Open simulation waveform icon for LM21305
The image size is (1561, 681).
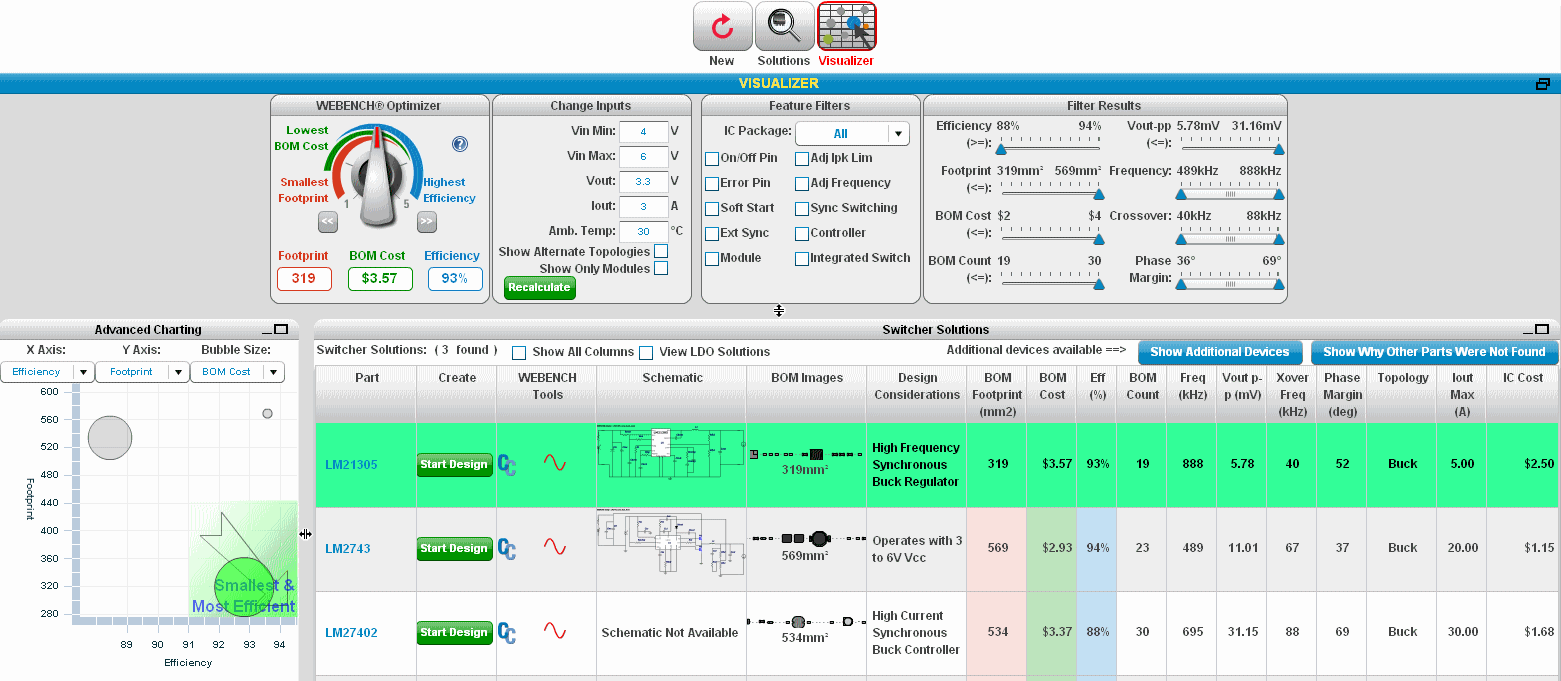point(554,464)
